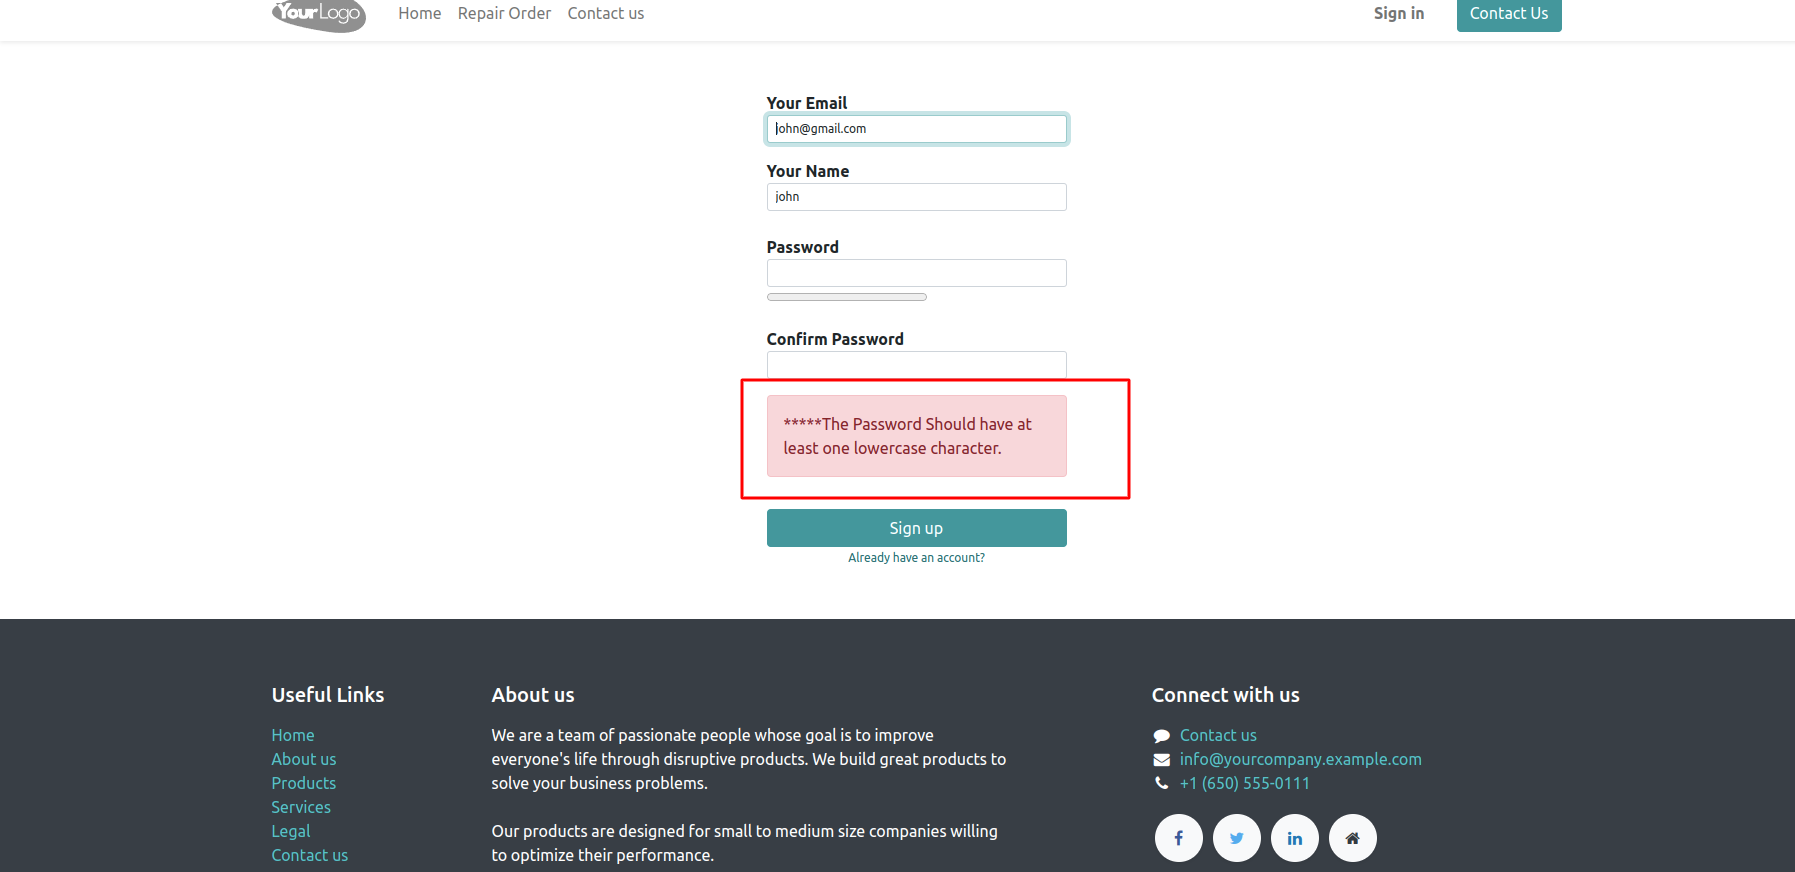Click into the Password field
This screenshot has width=1795, height=872.
[x=916, y=273]
